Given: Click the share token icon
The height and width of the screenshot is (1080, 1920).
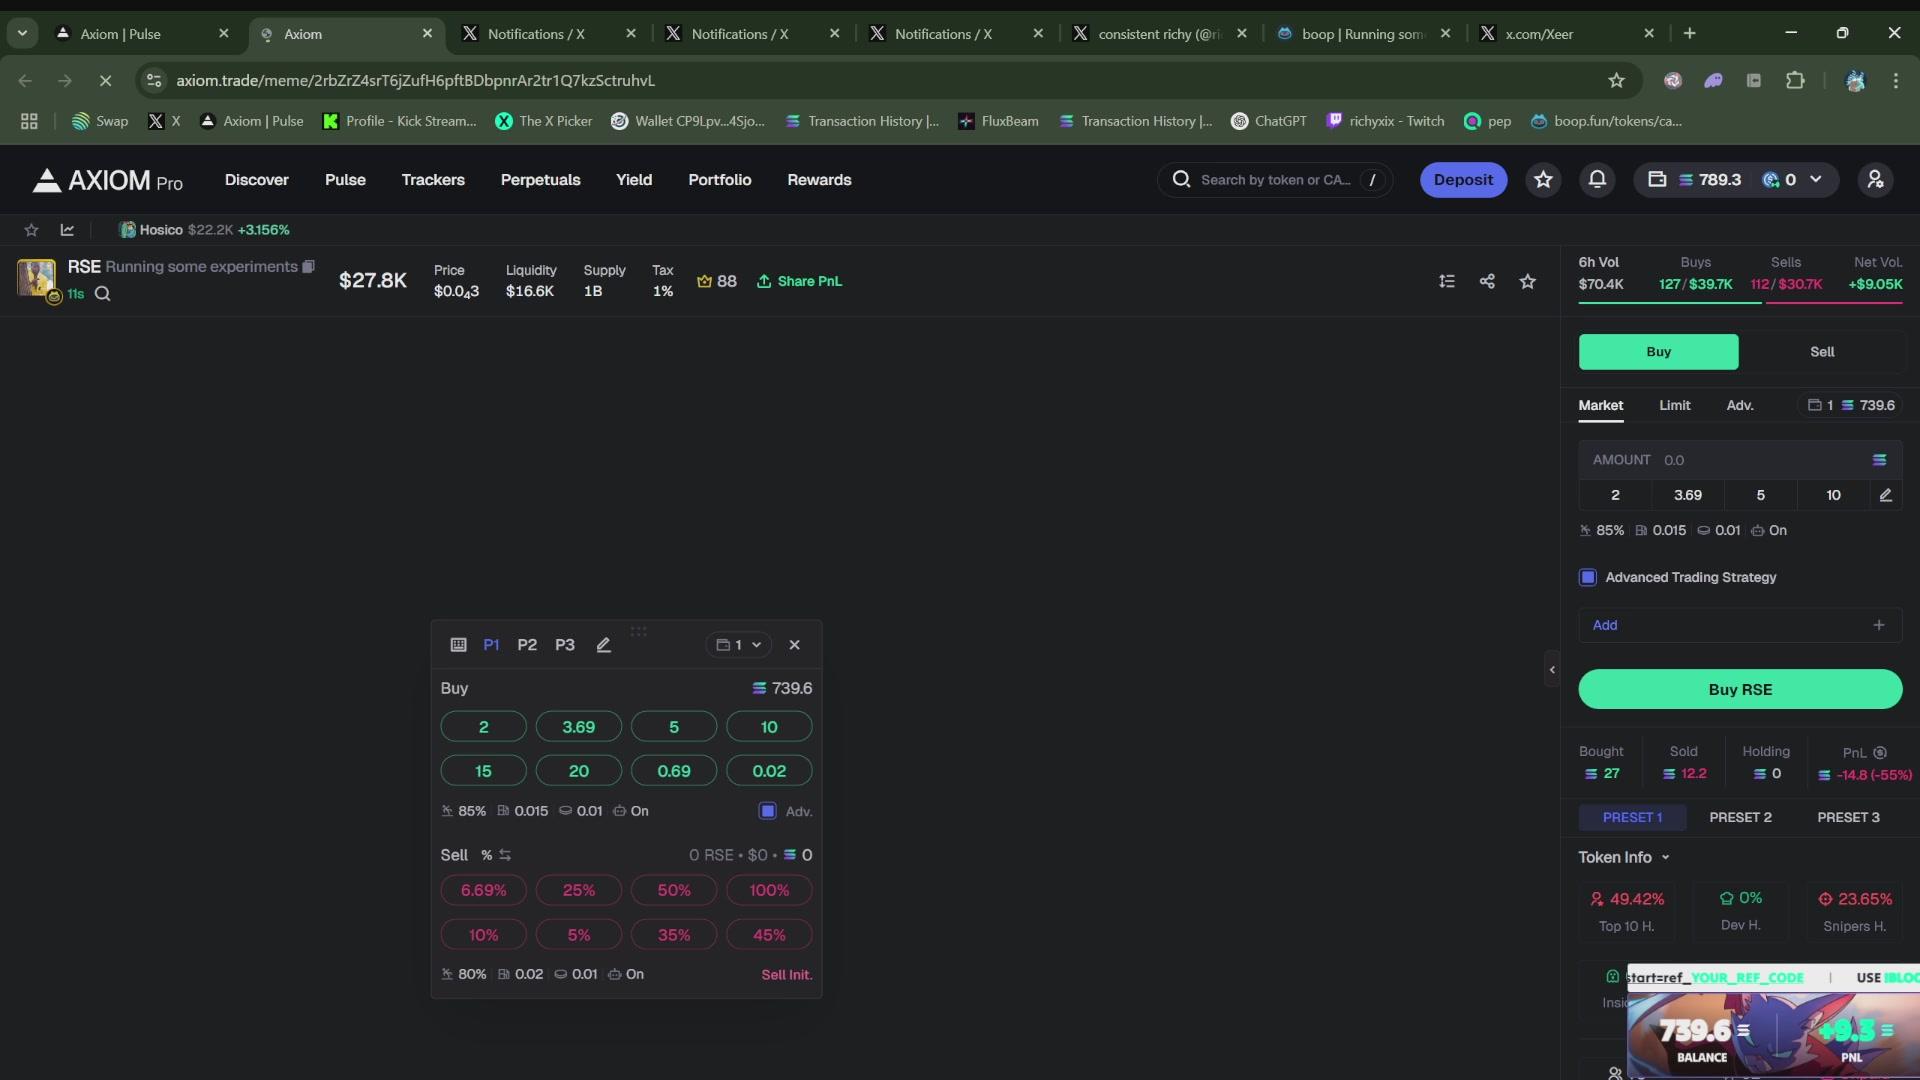Looking at the screenshot, I should (1487, 282).
